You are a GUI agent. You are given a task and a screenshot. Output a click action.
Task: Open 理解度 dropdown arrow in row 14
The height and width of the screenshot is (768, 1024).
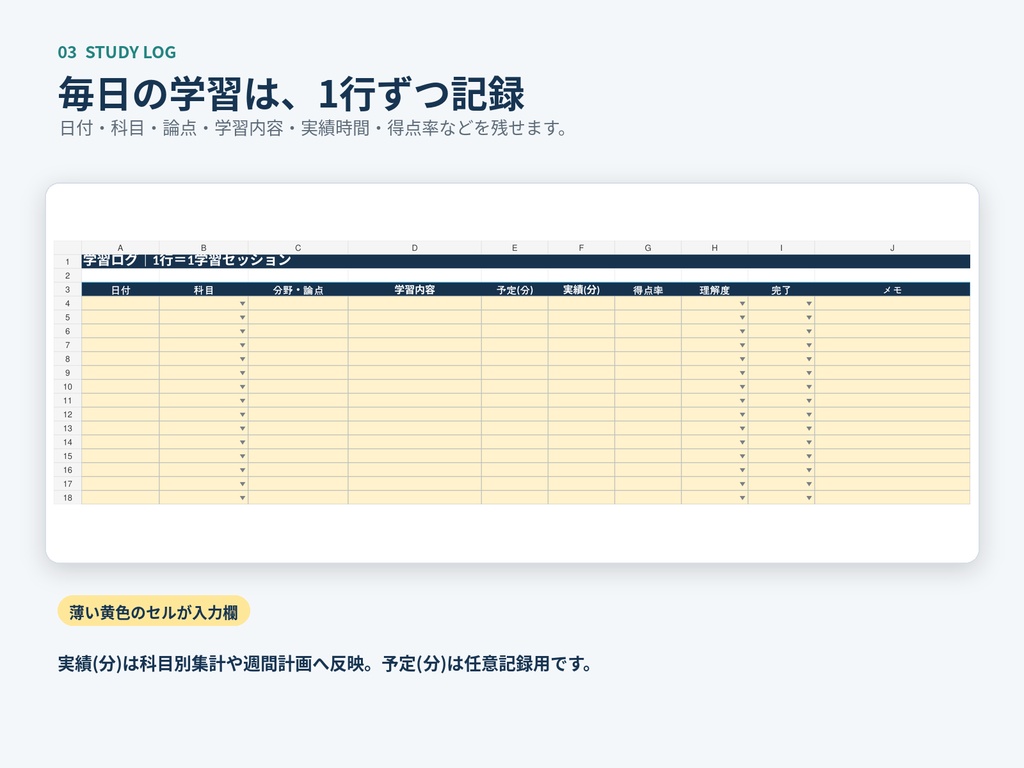[742, 442]
